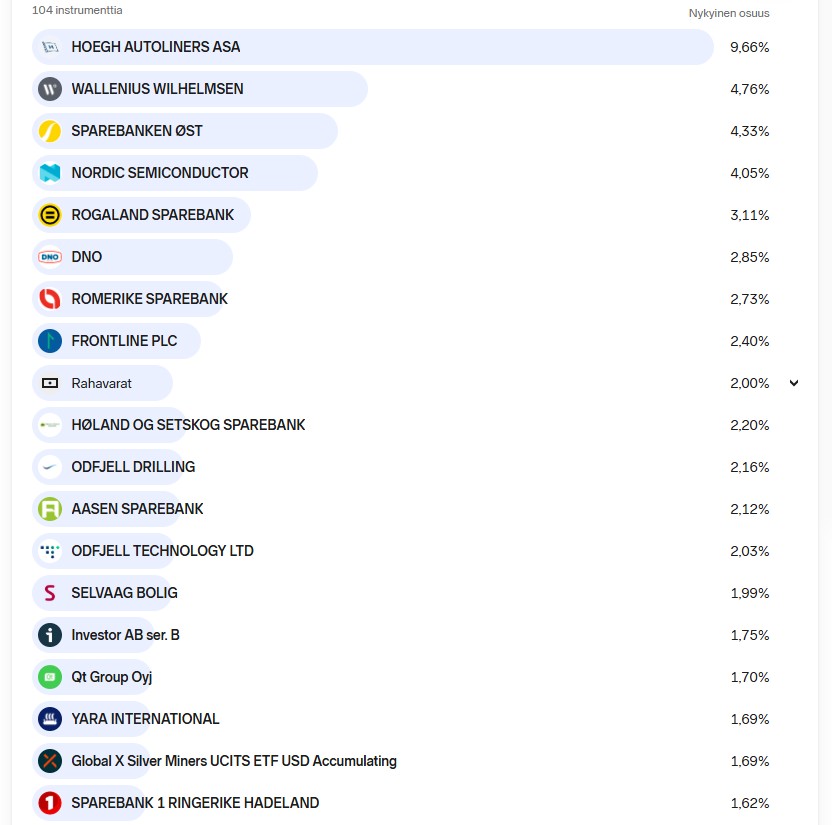832x825 pixels.
Task: Click the Hoegh Autoliners ASA logo icon
Action: [50, 47]
